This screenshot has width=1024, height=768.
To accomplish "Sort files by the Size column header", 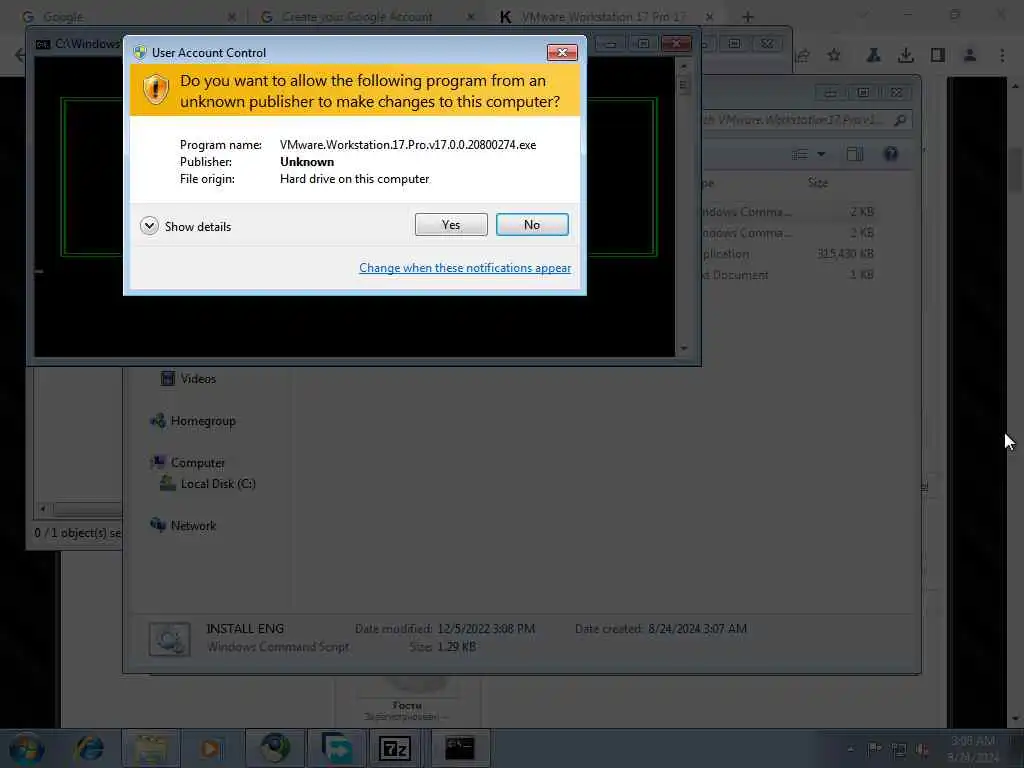I will (x=818, y=183).
